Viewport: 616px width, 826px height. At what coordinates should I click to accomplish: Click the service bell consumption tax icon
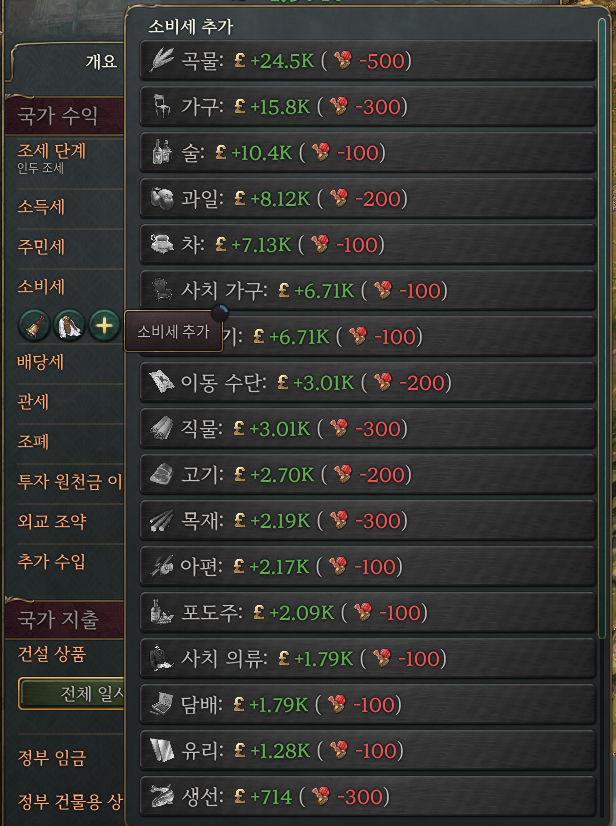34,326
